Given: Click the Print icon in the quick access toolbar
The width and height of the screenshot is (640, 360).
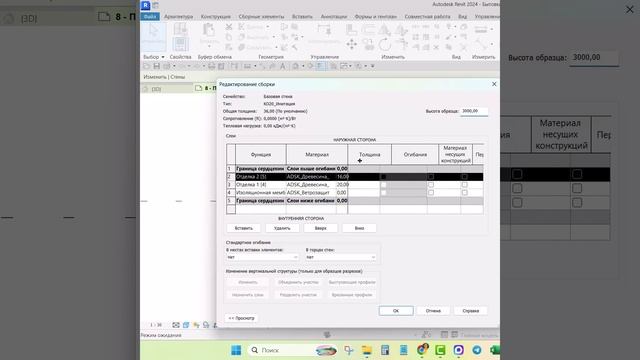Looking at the screenshot, I should [211, 66].
